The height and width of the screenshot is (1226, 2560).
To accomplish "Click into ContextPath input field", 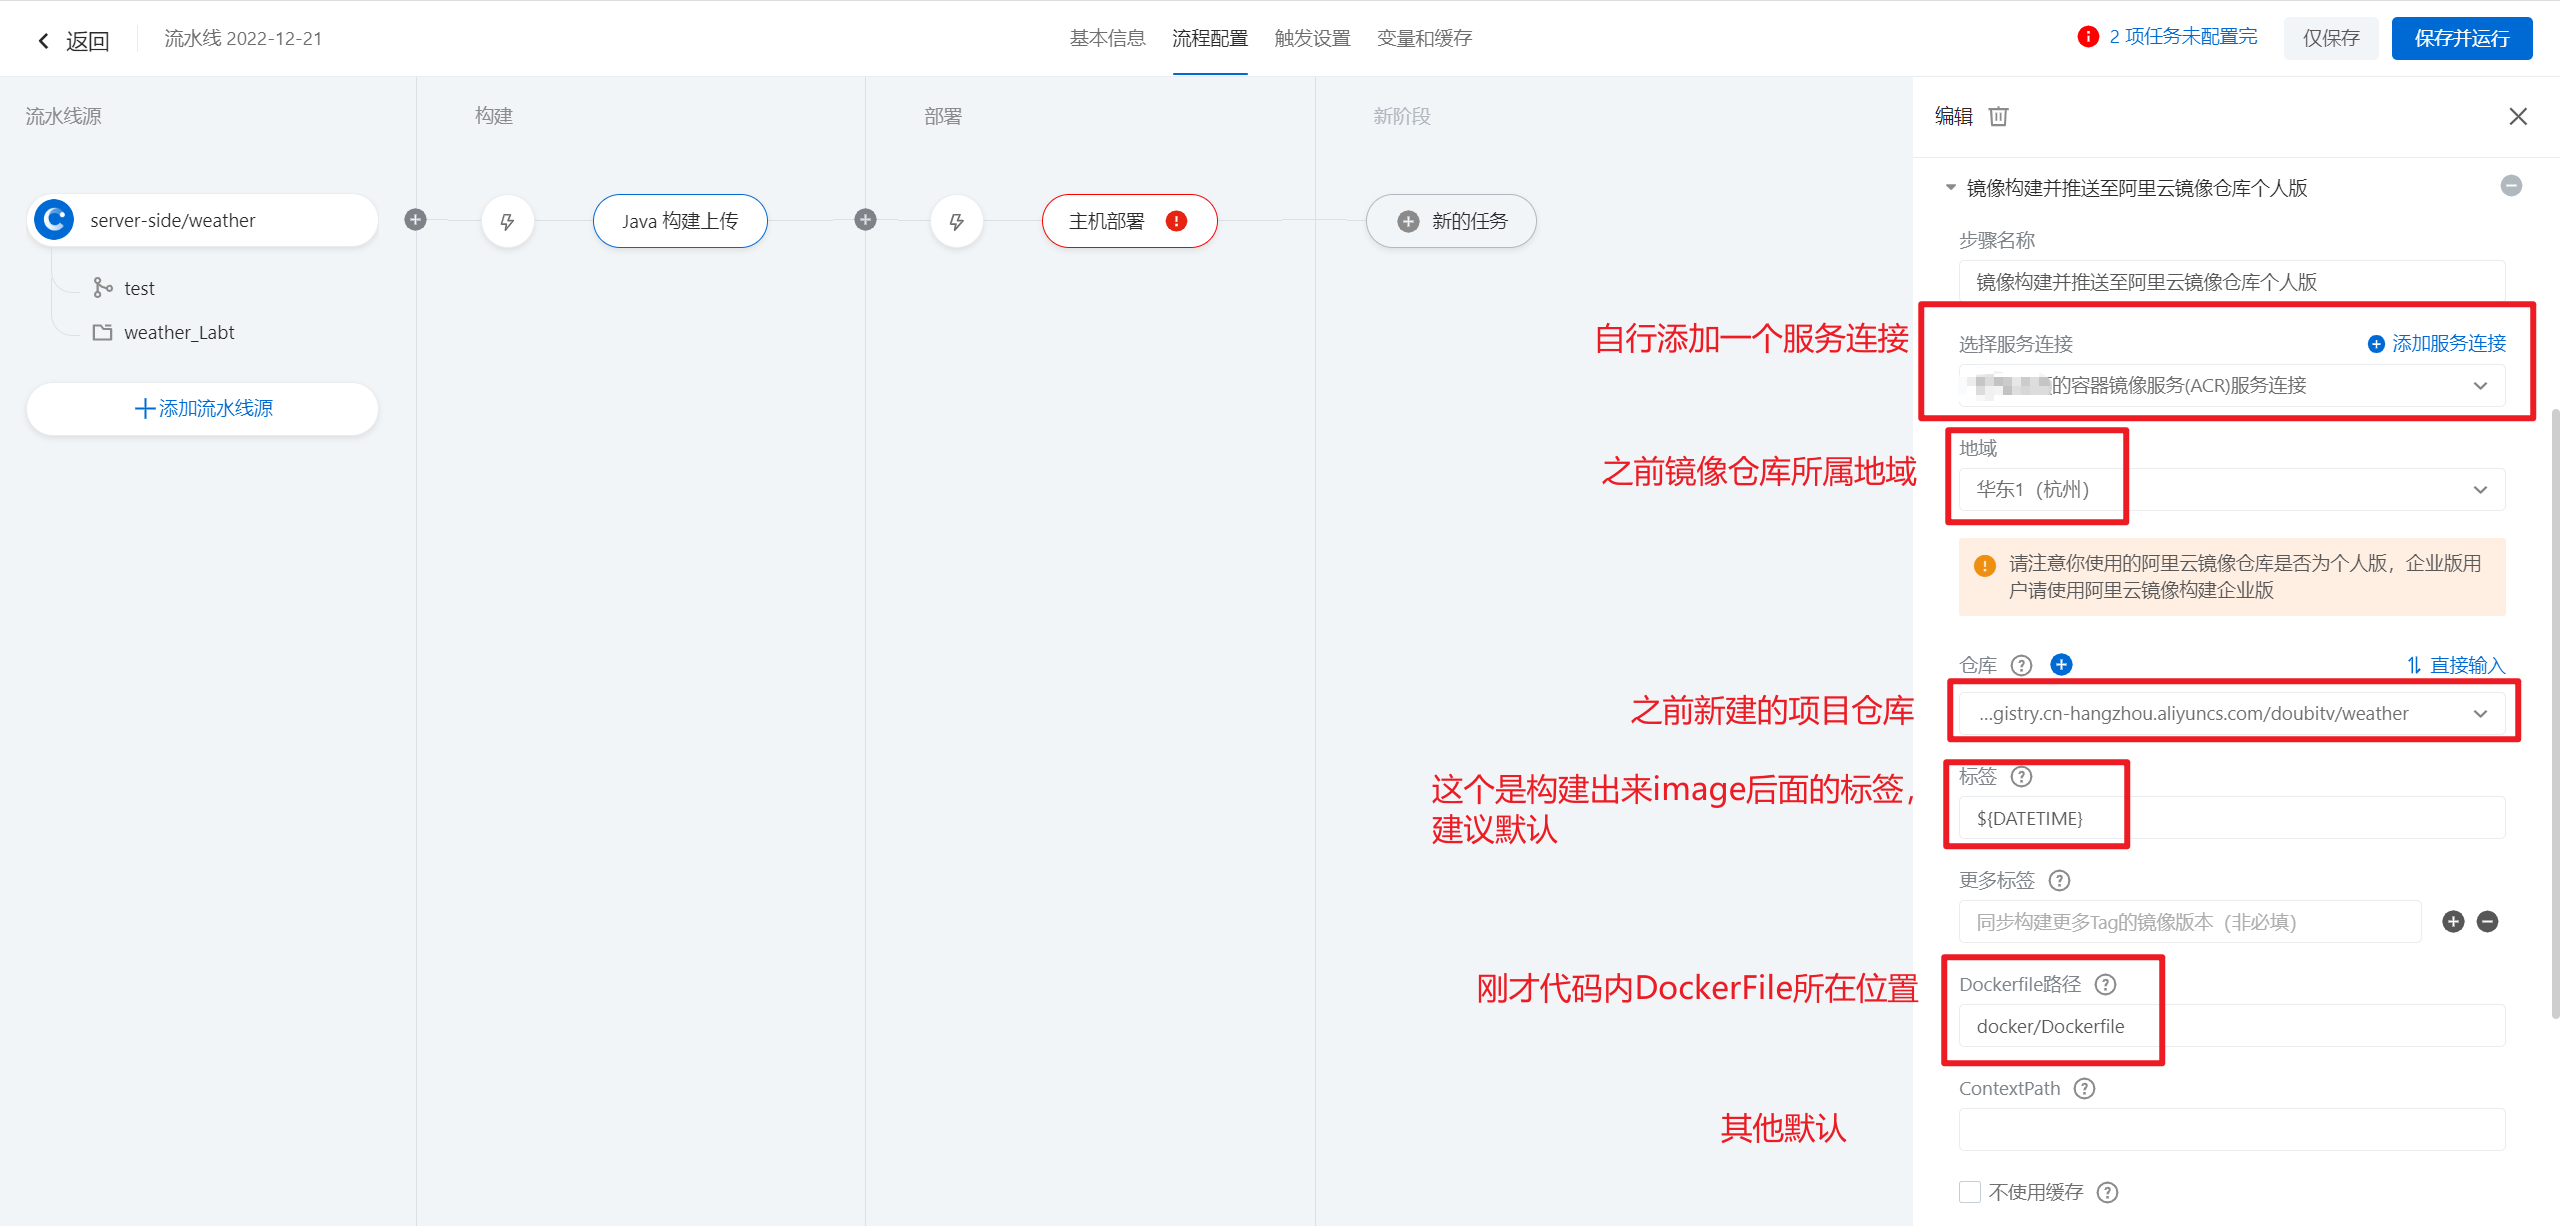I will [x=2231, y=1129].
